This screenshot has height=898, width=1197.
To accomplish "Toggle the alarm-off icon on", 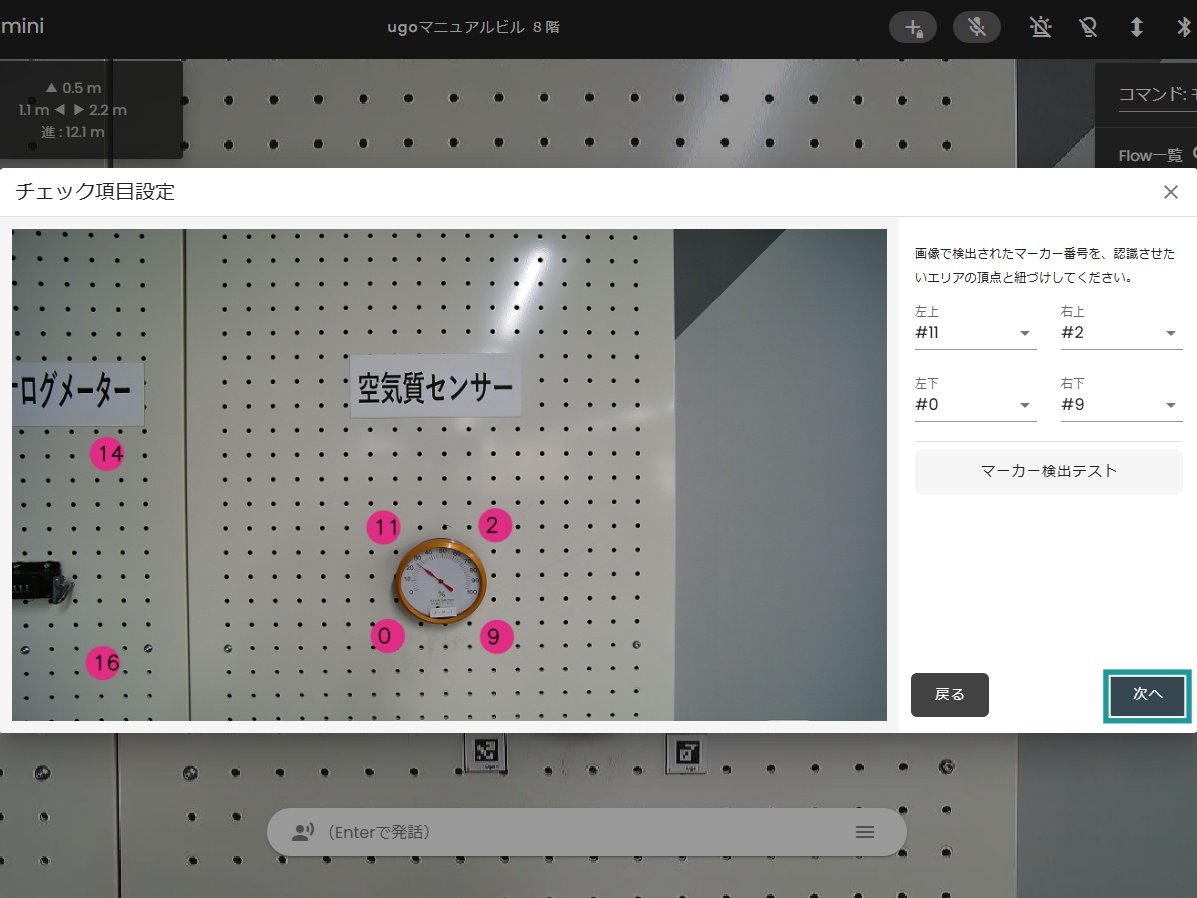I will (x=1040, y=27).
